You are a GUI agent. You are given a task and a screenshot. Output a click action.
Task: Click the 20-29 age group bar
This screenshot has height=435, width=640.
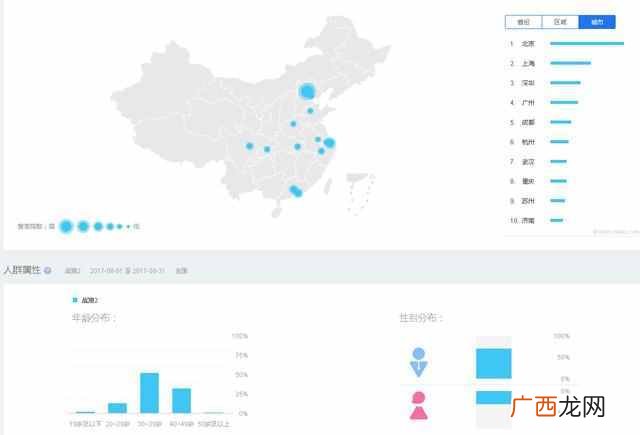coord(117,408)
